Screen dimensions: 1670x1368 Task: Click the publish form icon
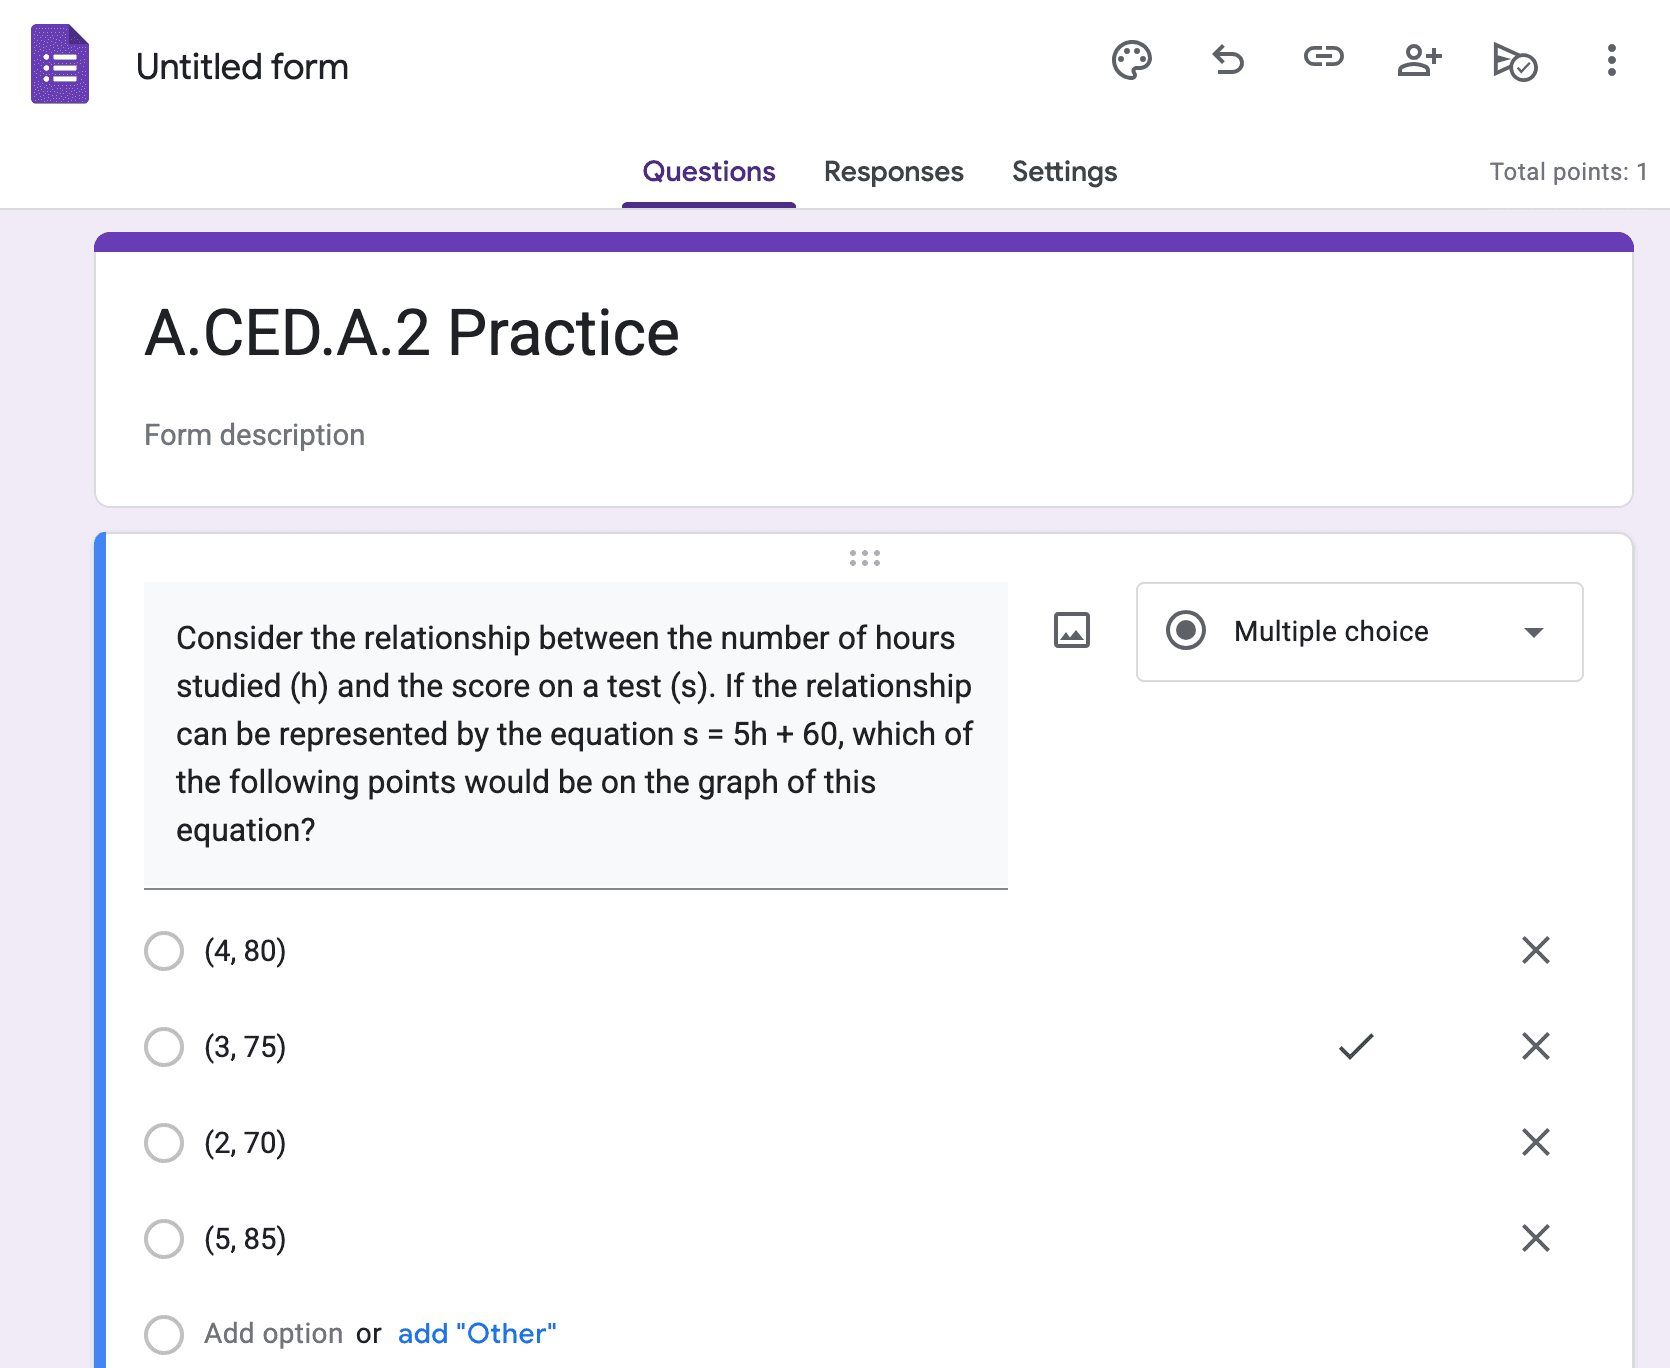tap(1515, 61)
